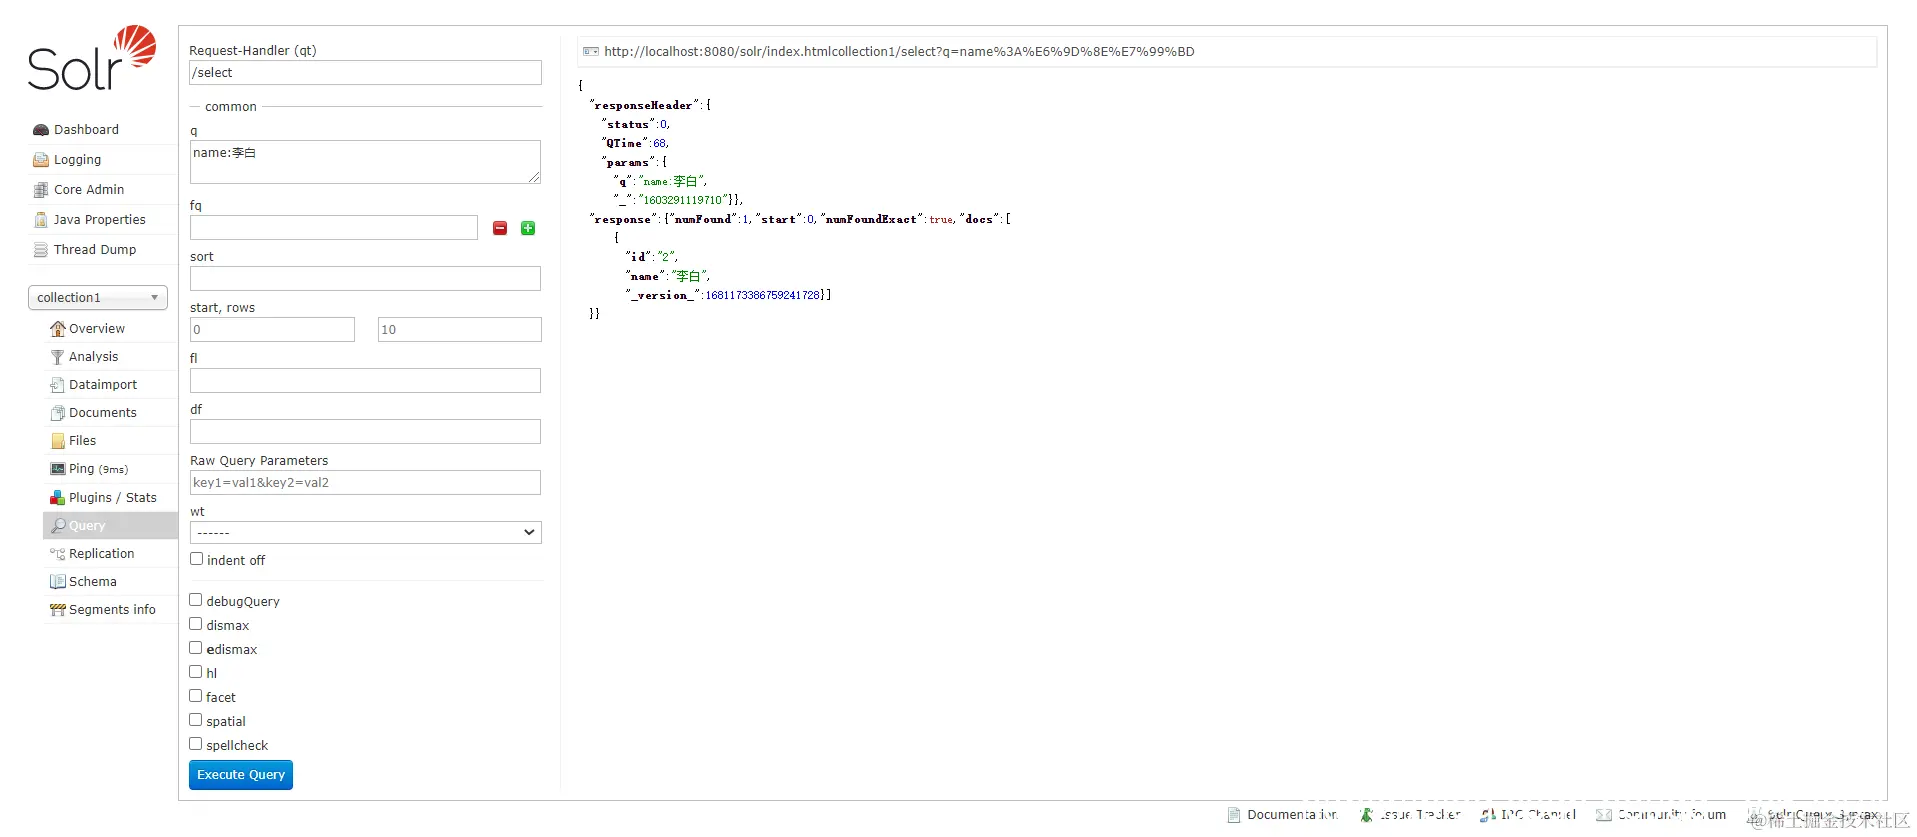
Task: Enable the spatial checkbox
Action: [196, 720]
